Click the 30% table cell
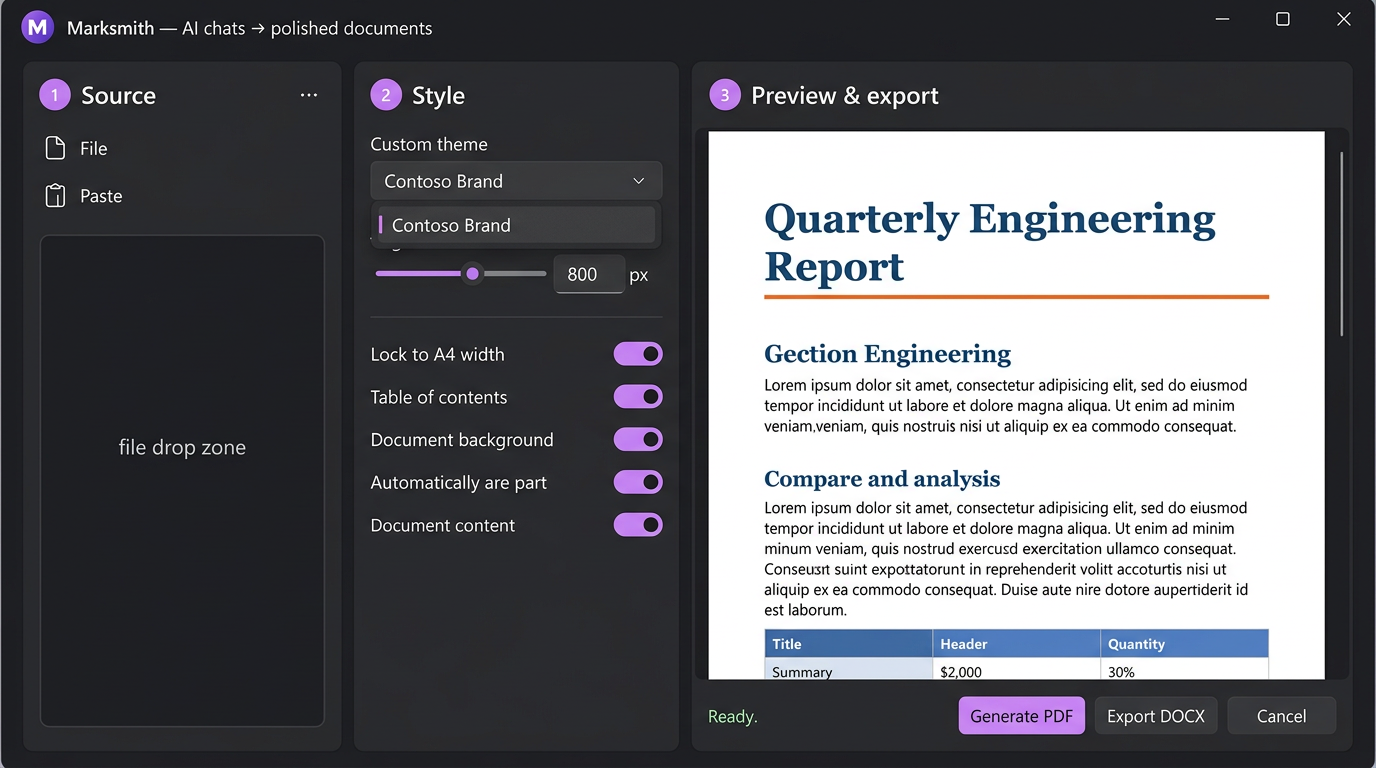This screenshot has width=1376, height=768. pyautogui.click(x=1184, y=670)
